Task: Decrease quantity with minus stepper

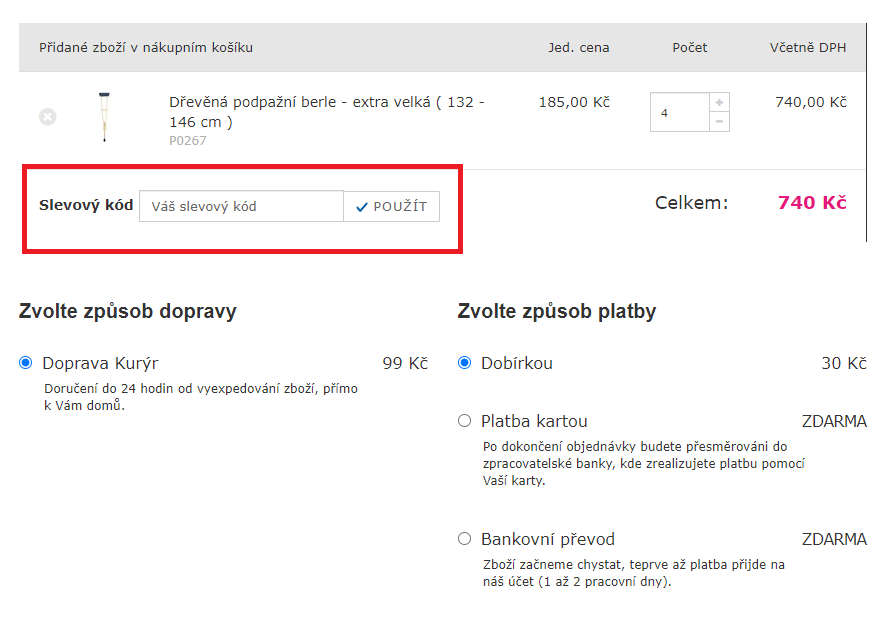Action: 719,122
